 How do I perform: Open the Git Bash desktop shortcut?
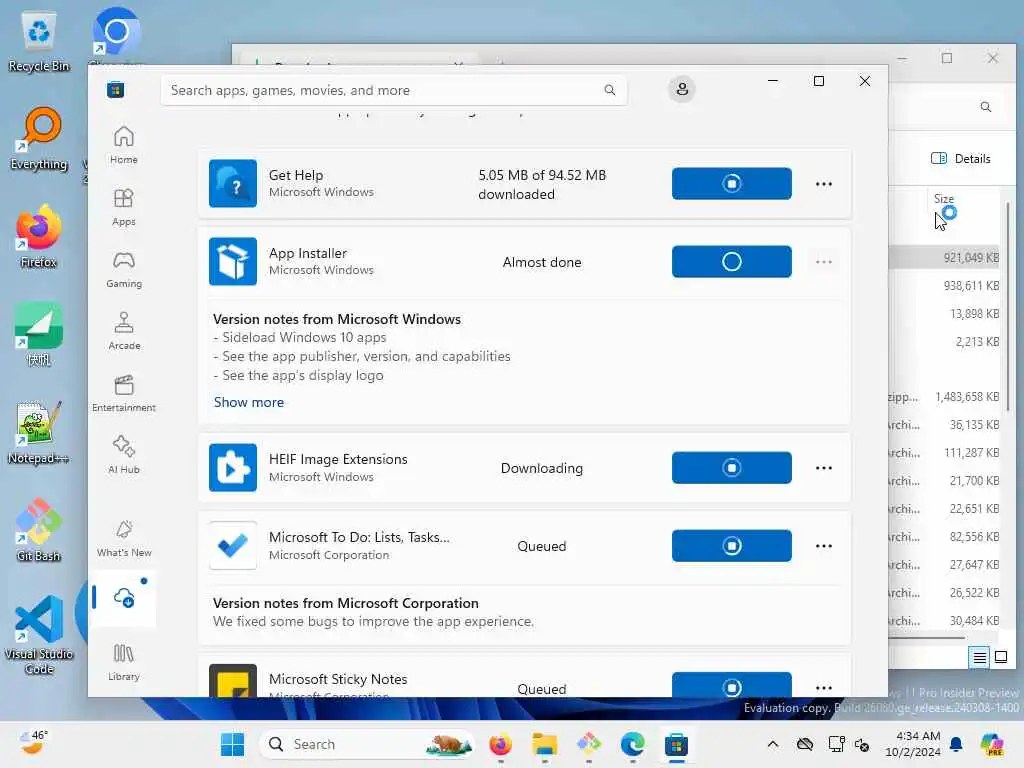point(39,531)
